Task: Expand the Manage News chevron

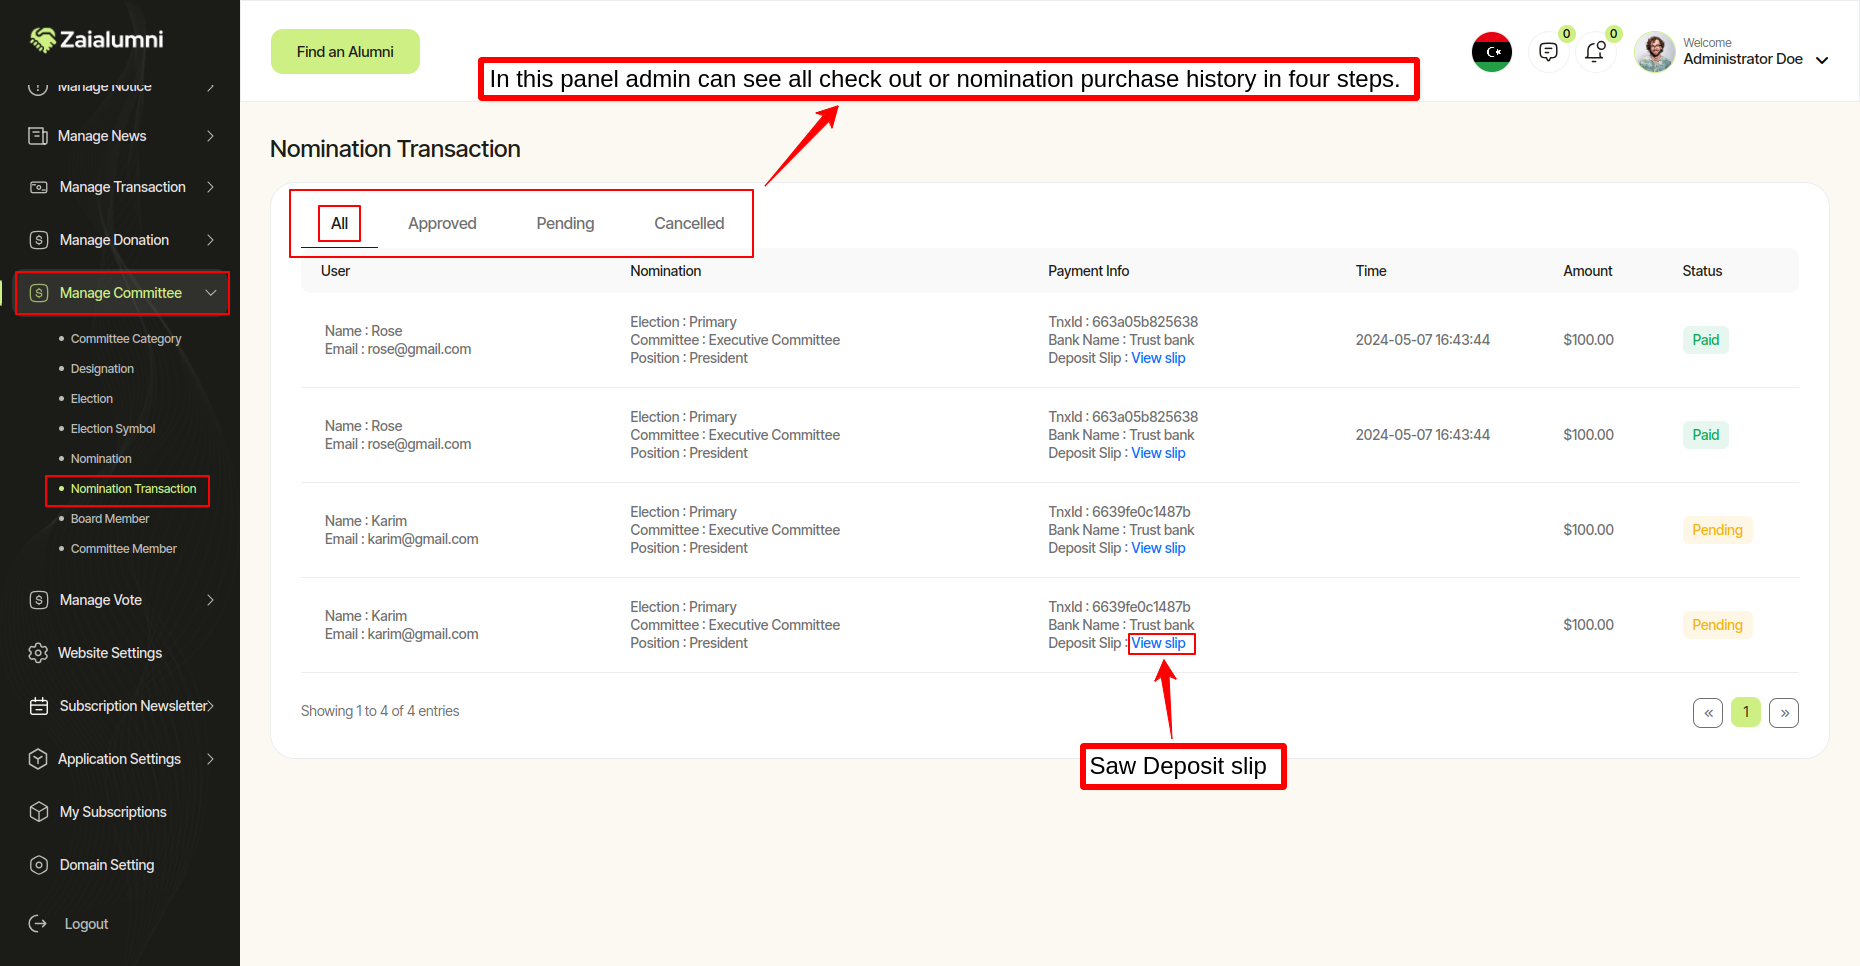Action: point(210,136)
